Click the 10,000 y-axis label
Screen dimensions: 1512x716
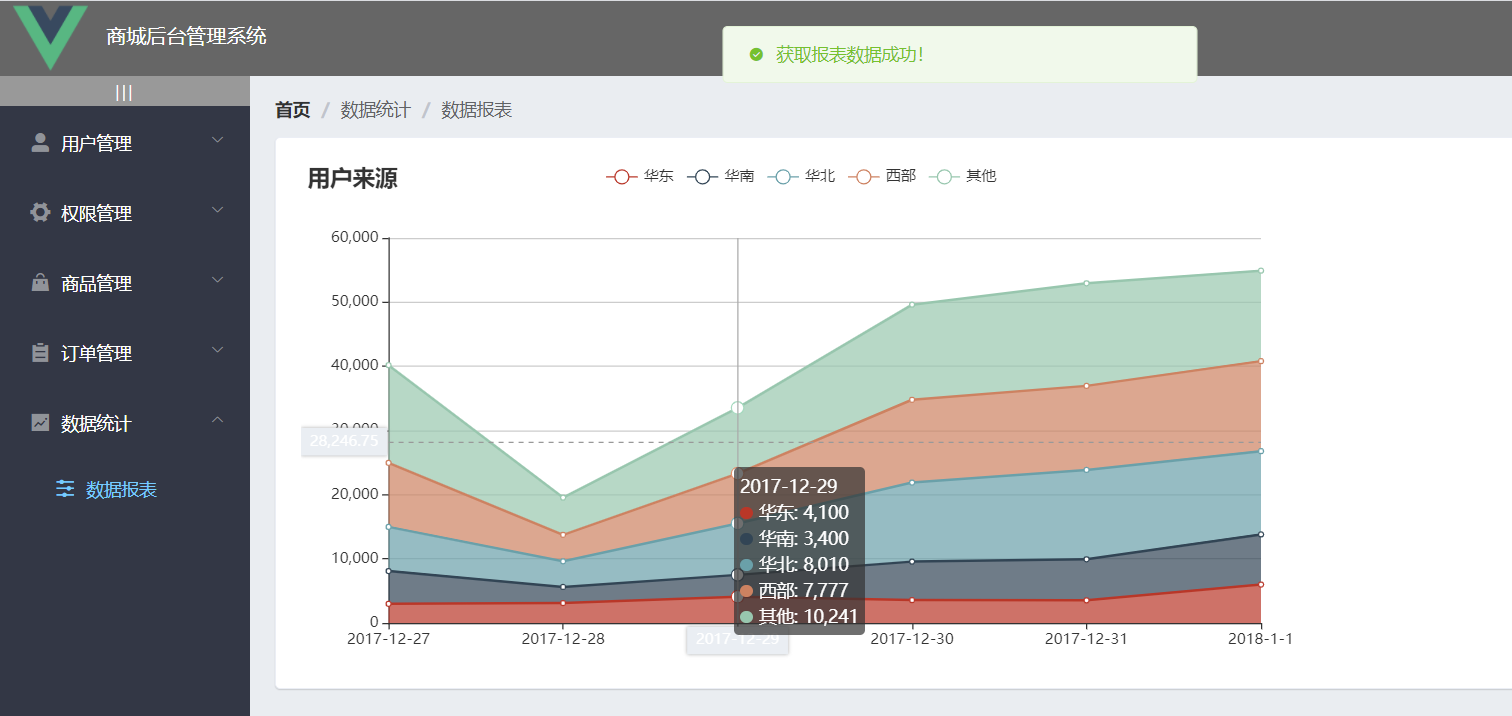click(x=354, y=558)
